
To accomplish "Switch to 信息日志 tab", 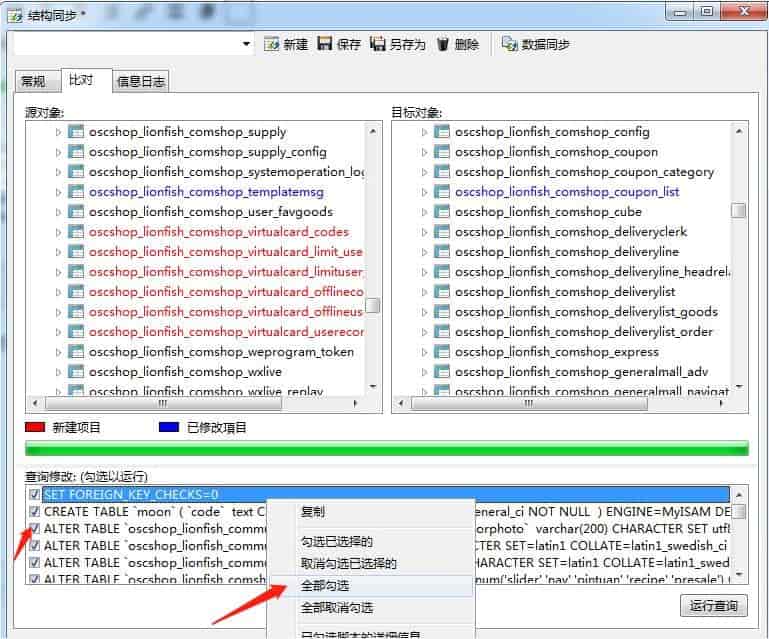I will pyautogui.click(x=141, y=81).
